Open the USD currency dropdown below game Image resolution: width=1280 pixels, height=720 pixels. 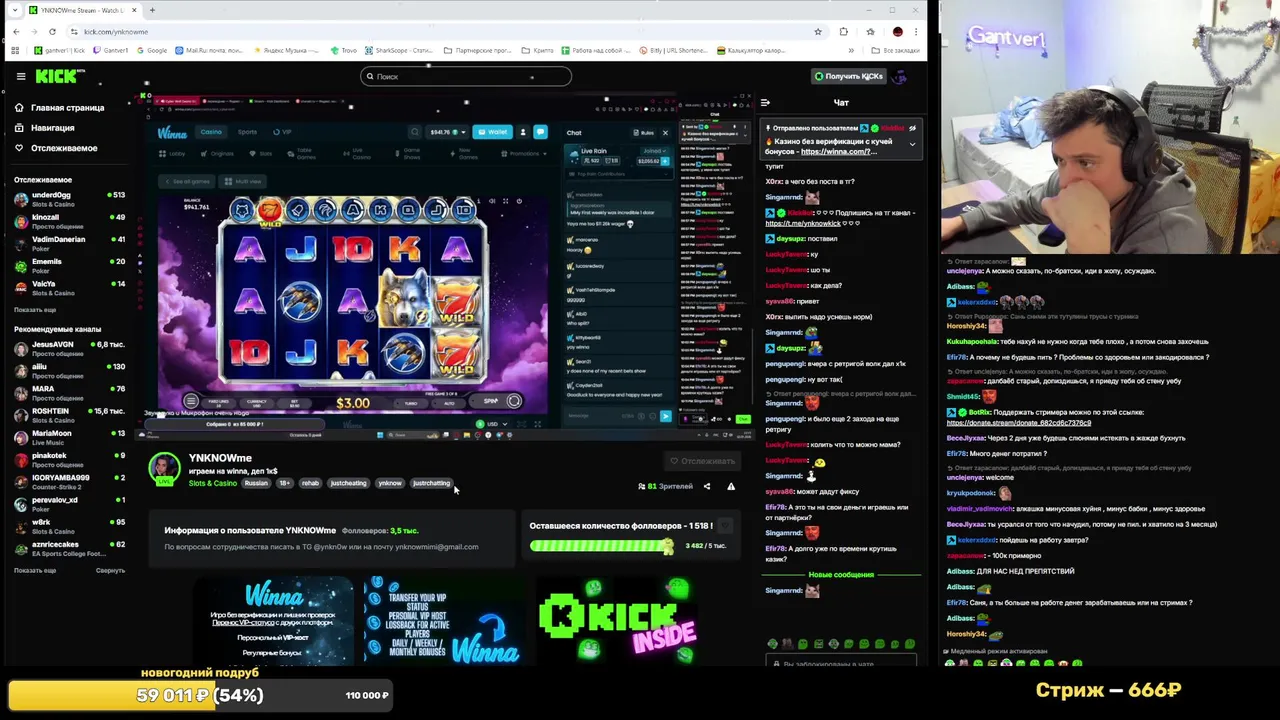(x=492, y=425)
